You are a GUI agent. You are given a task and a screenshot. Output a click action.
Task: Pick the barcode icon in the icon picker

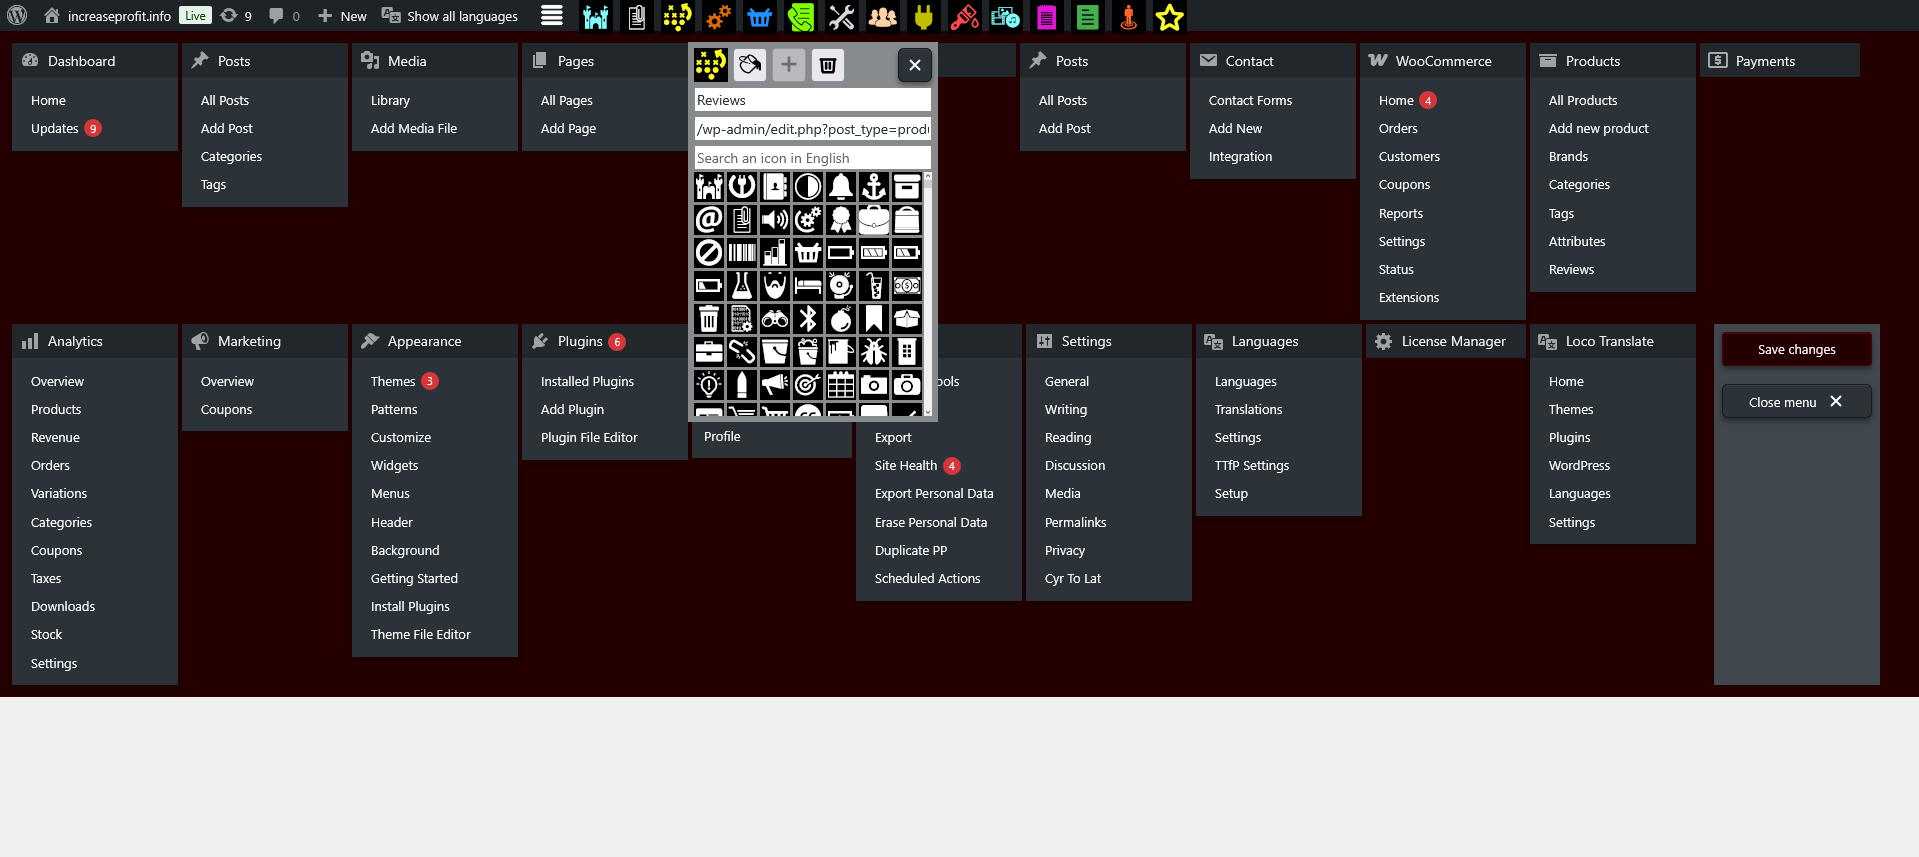[x=742, y=253]
